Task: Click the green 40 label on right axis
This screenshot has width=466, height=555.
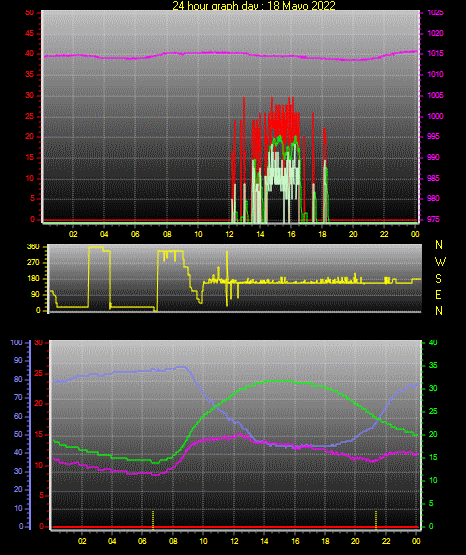Action: pyautogui.click(x=433, y=342)
